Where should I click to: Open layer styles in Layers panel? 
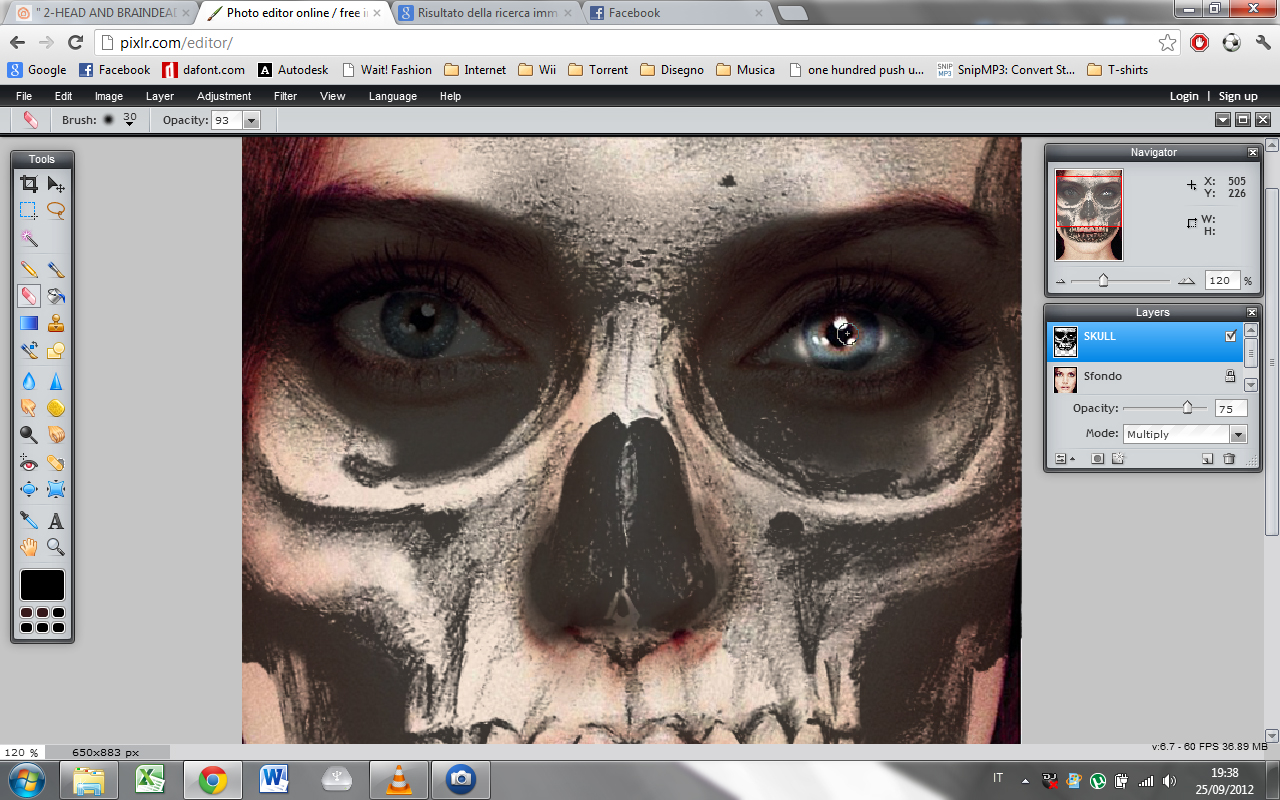click(x=1118, y=459)
